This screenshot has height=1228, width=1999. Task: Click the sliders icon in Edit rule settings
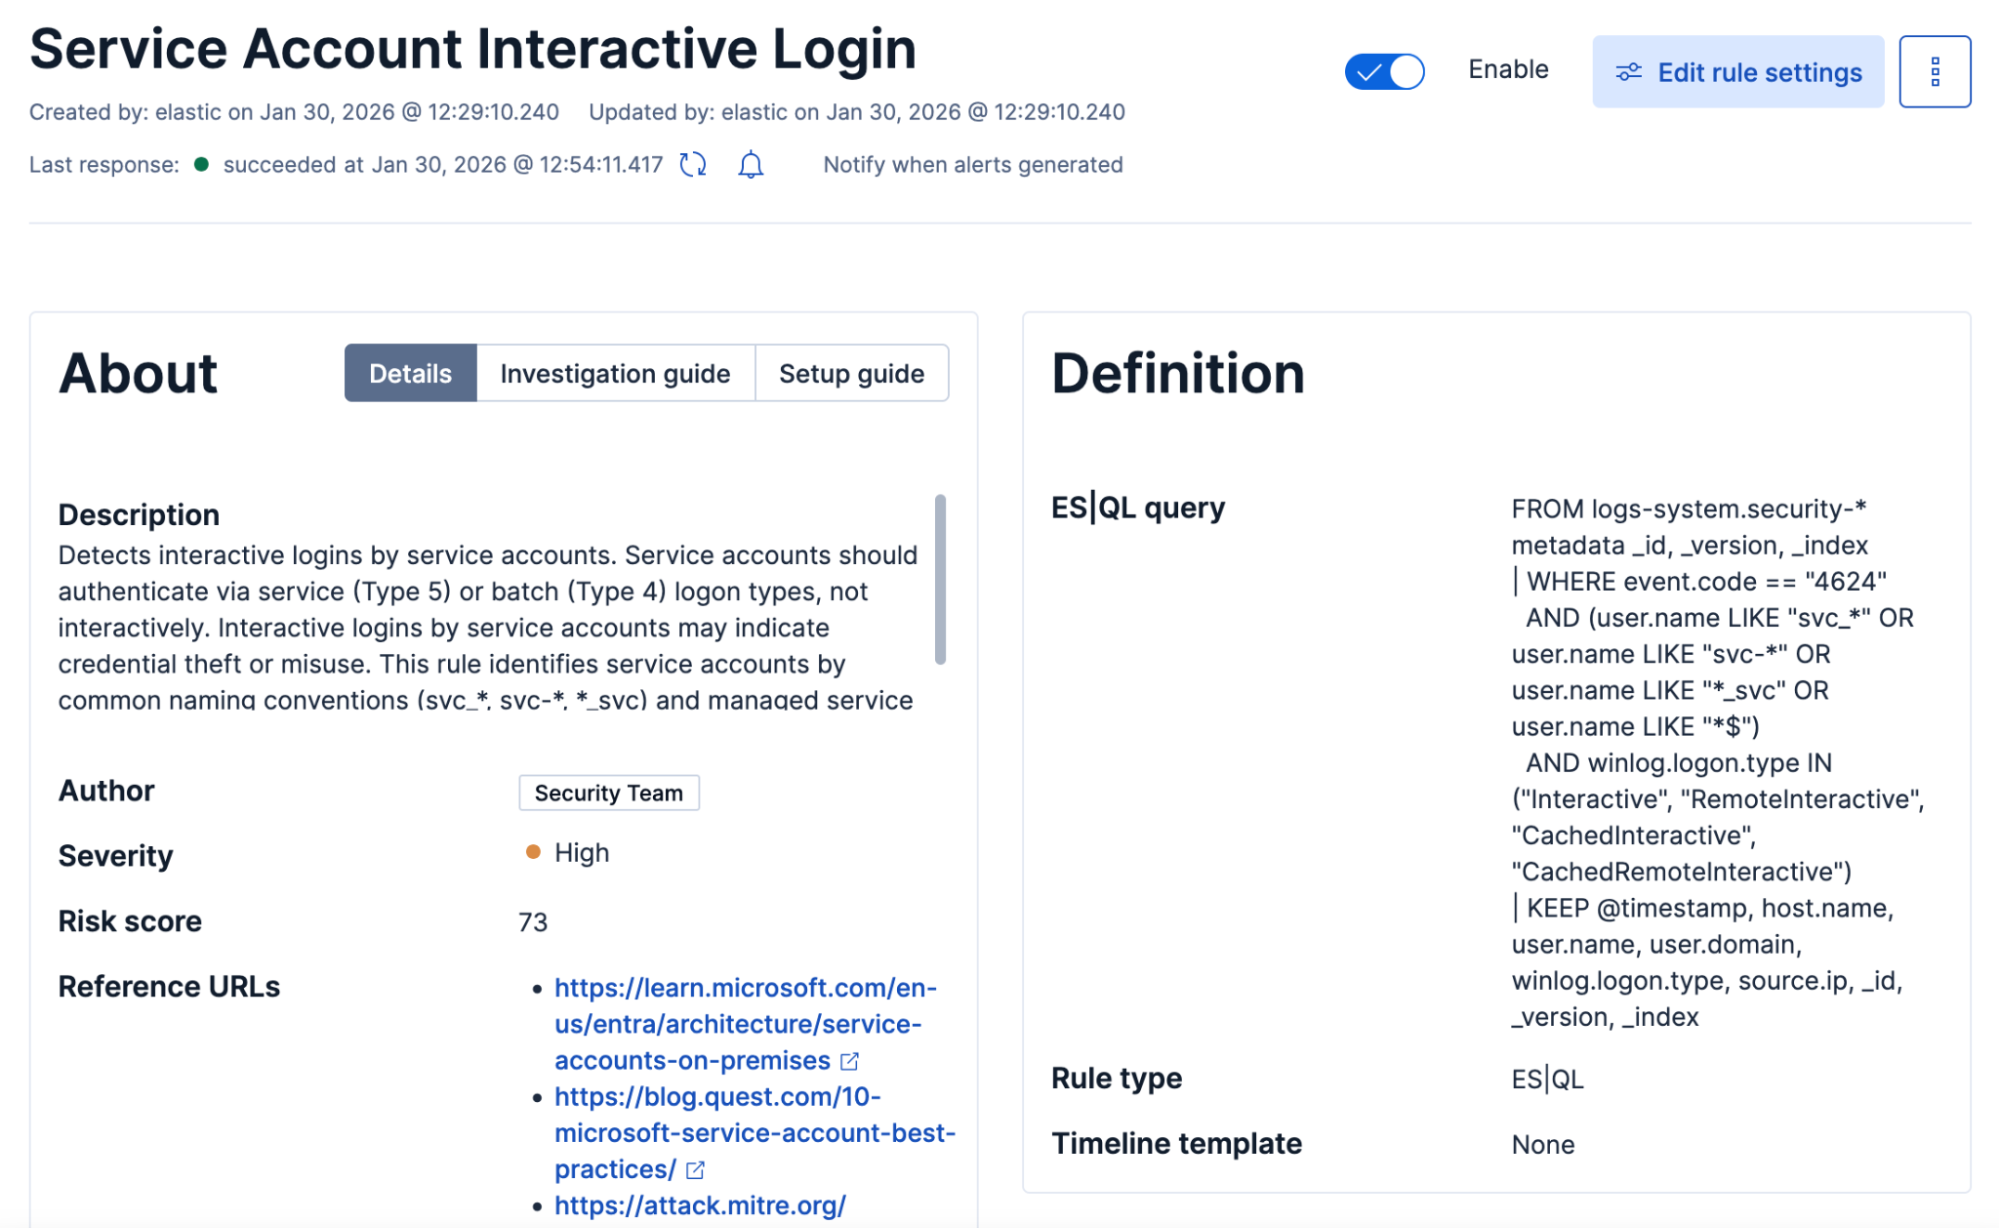click(1628, 72)
